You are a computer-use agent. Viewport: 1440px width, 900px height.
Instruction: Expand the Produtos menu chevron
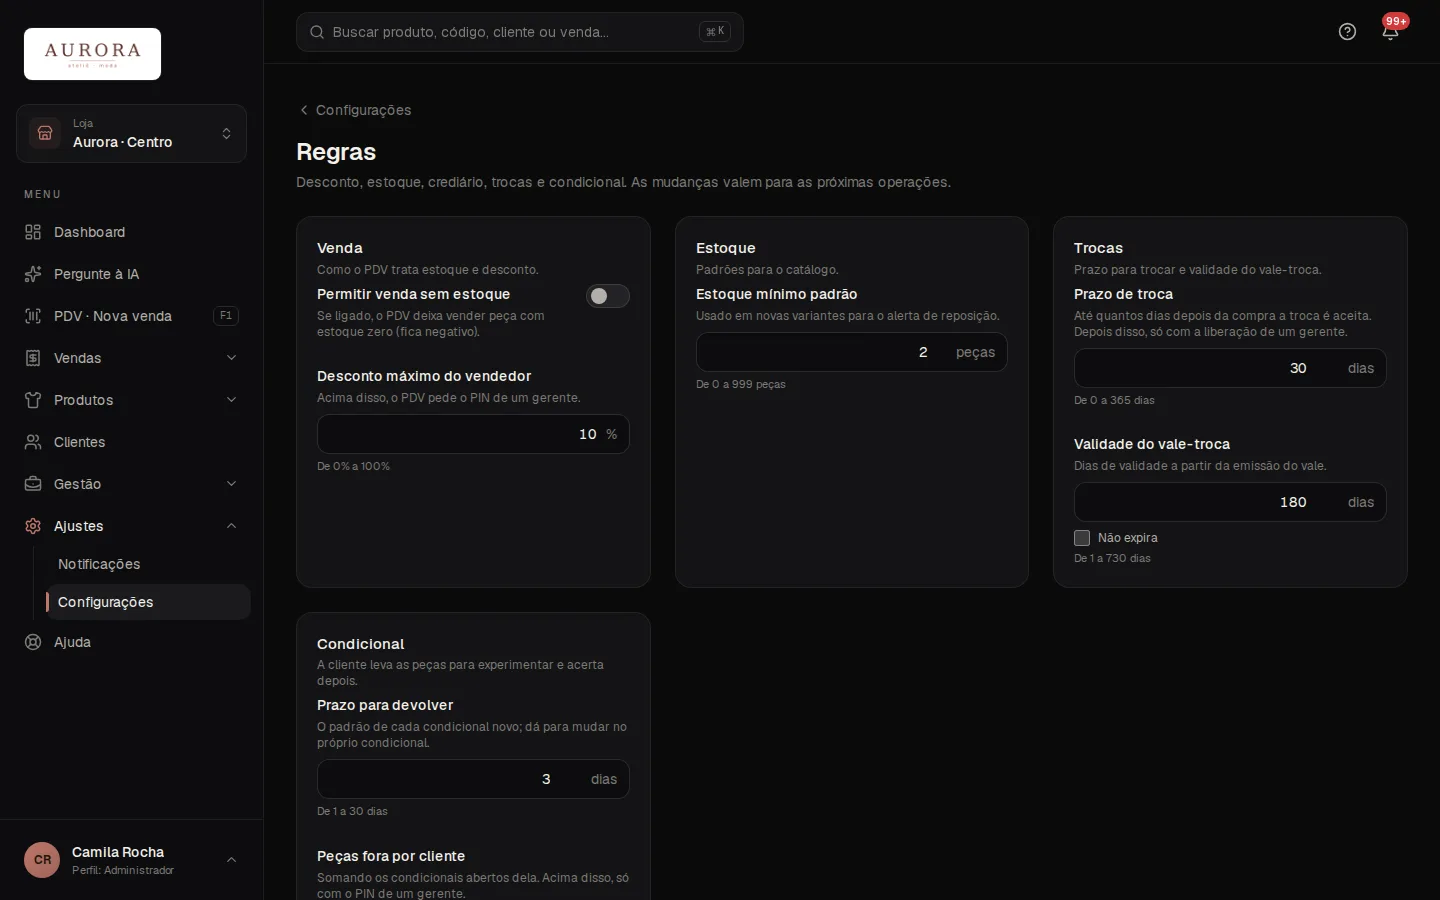pos(231,400)
